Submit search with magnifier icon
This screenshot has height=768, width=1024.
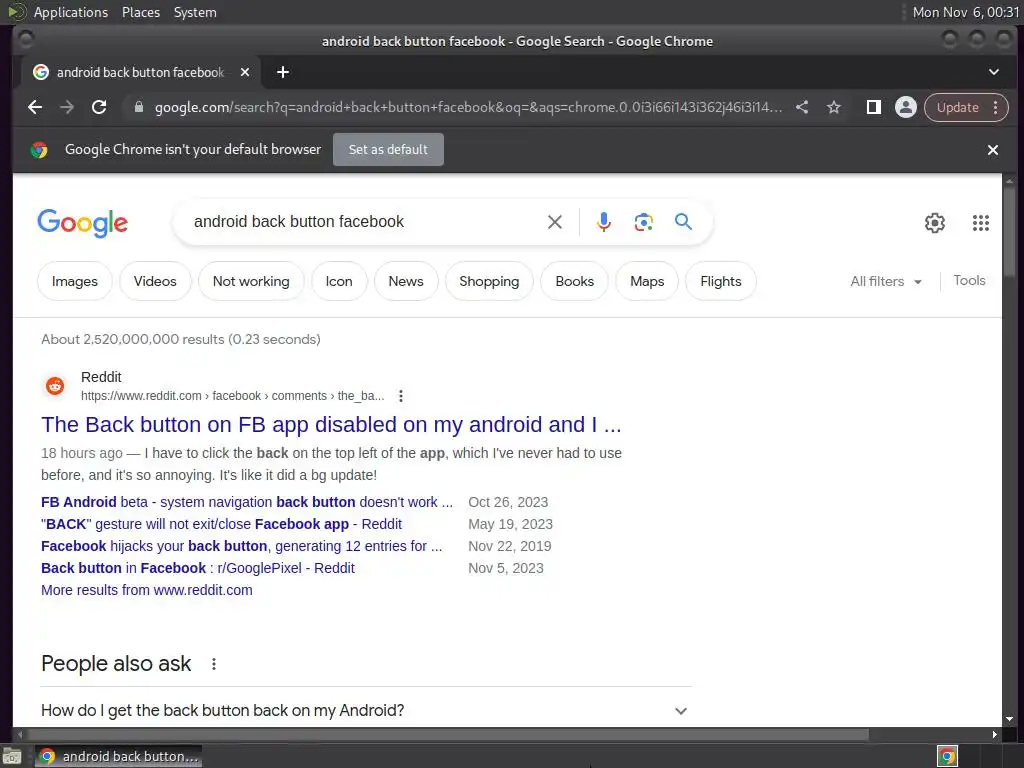coord(683,221)
